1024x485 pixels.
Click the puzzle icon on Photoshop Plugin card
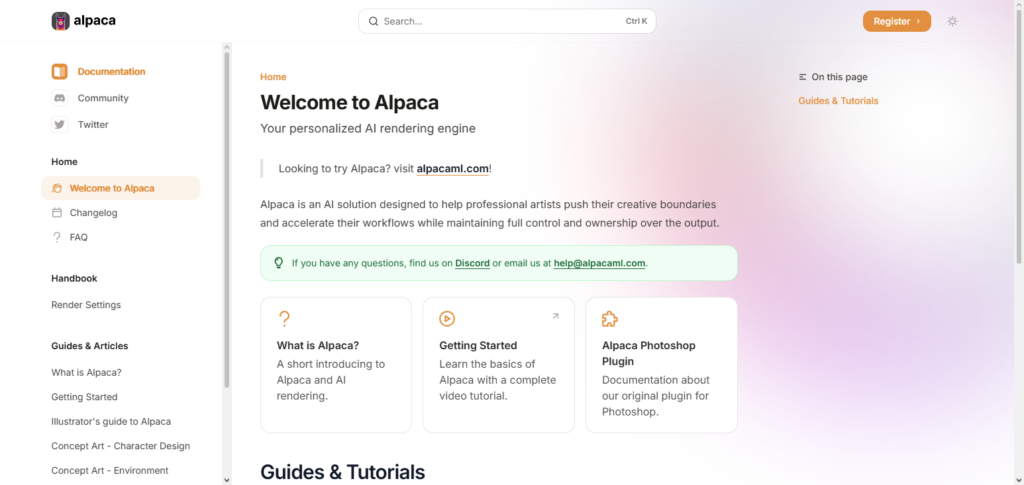click(610, 319)
